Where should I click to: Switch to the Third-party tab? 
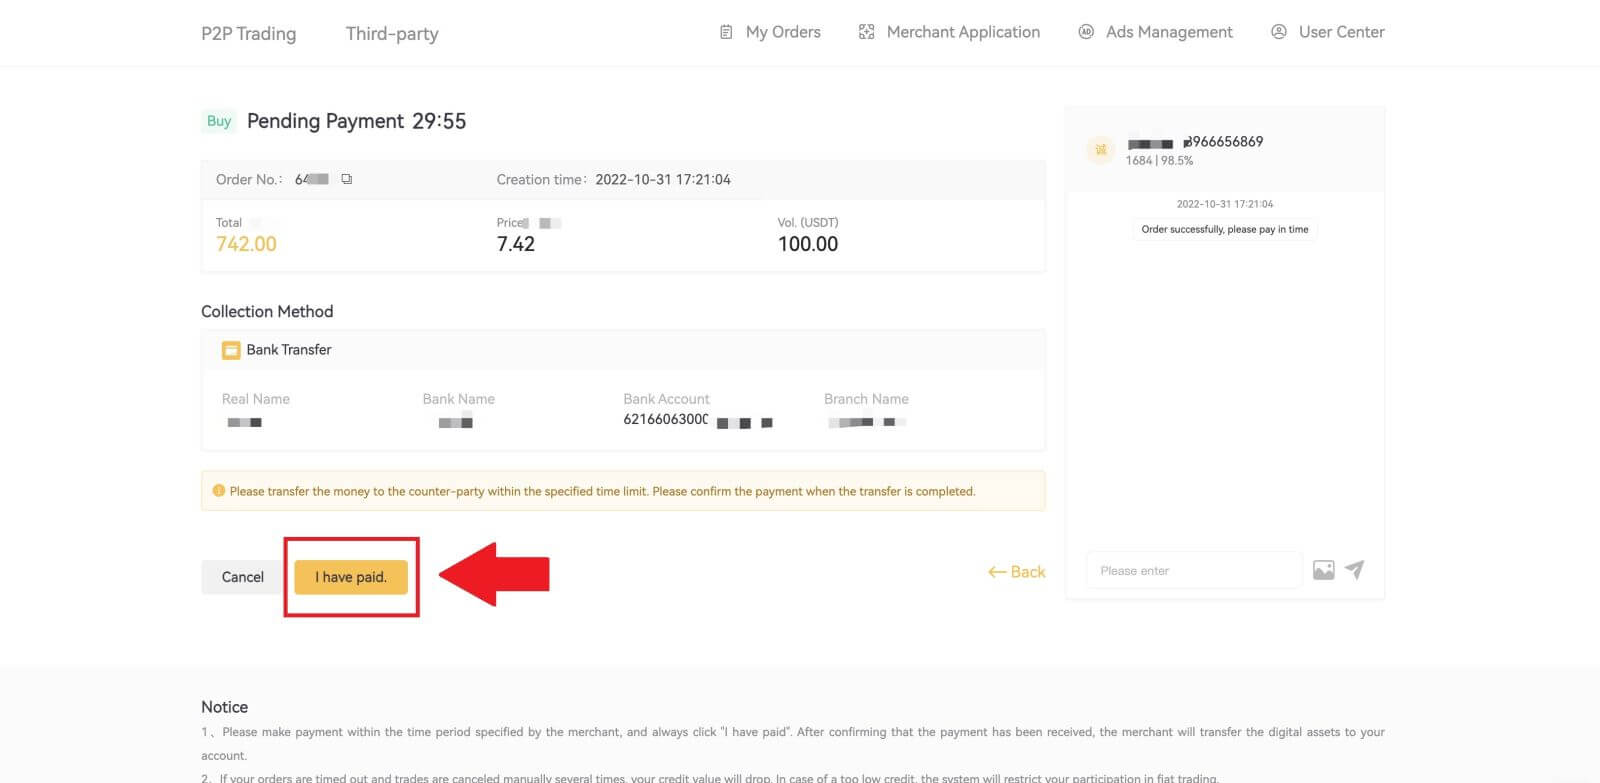pos(392,34)
